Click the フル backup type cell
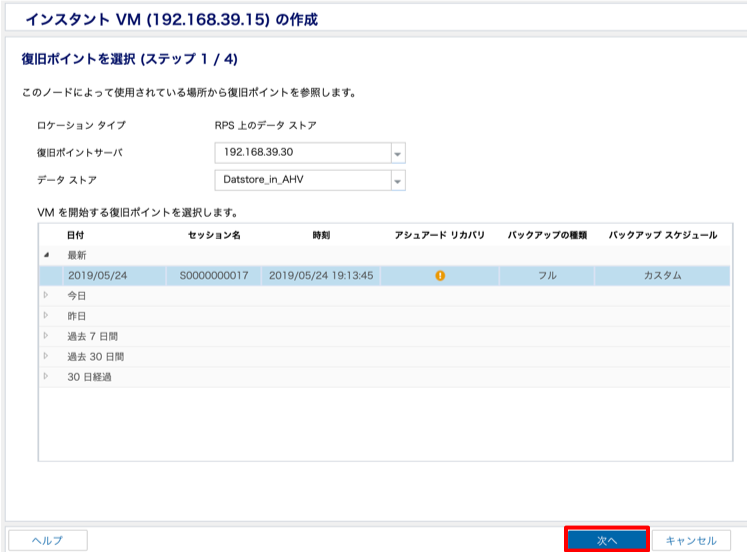The height and width of the screenshot is (552, 747). [x=547, y=275]
